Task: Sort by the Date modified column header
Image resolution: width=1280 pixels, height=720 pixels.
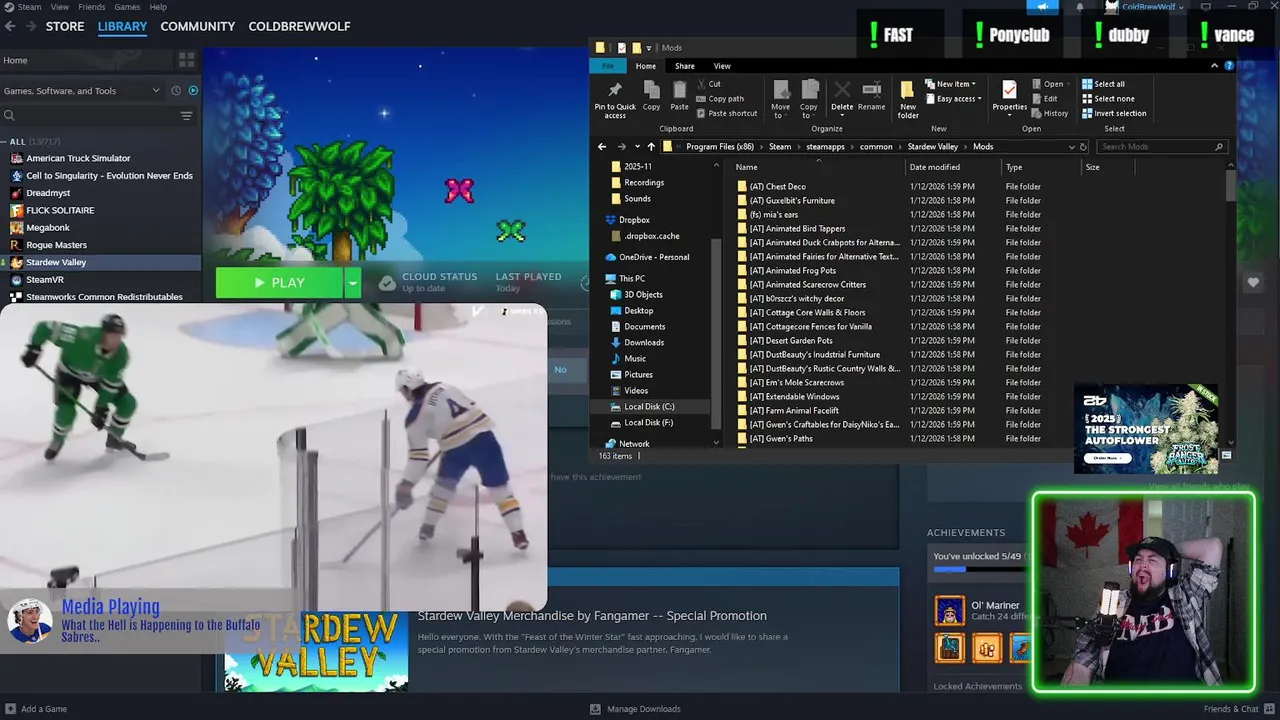Action: pyautogui.click(x=934, y=167)
